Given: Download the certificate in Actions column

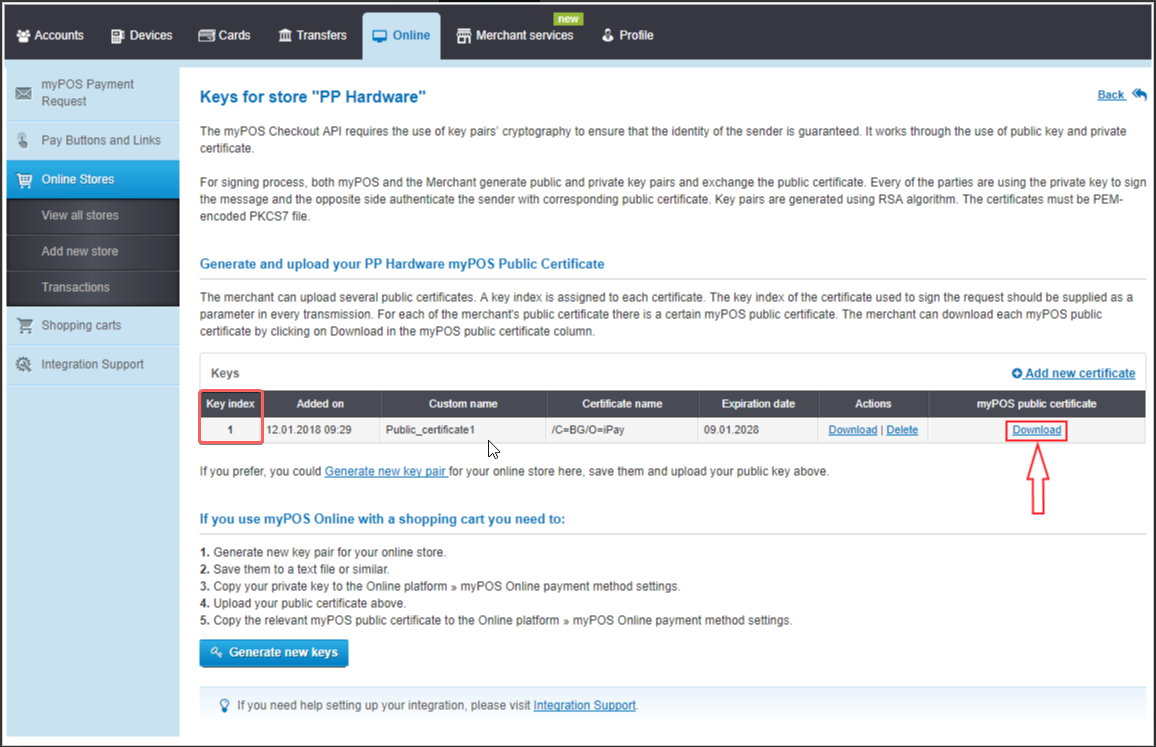Looking at the screenshot, I should [852, 430].
